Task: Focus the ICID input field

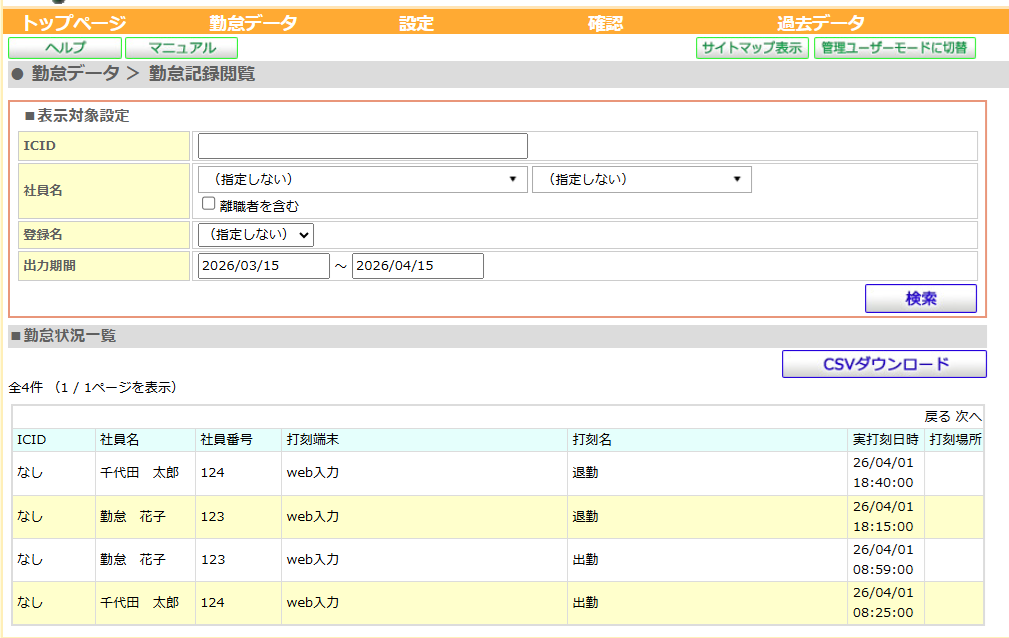Action: click(362, 146)
